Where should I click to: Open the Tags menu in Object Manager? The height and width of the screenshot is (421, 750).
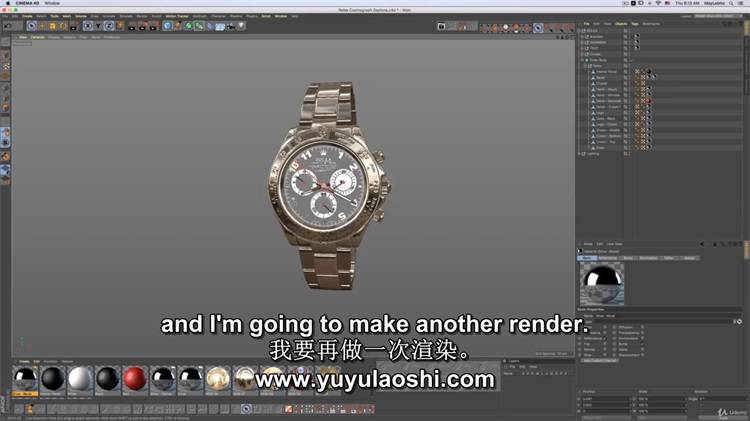click(635, 24)
